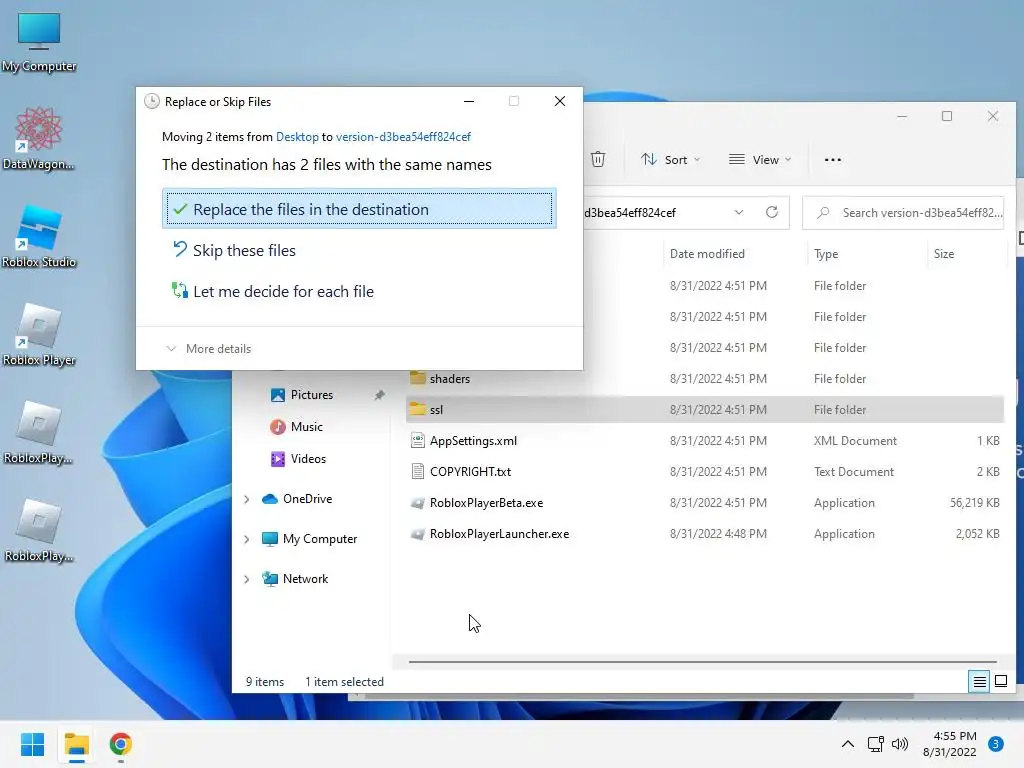Open Google Chrome from taskbar

pos(120,744)
